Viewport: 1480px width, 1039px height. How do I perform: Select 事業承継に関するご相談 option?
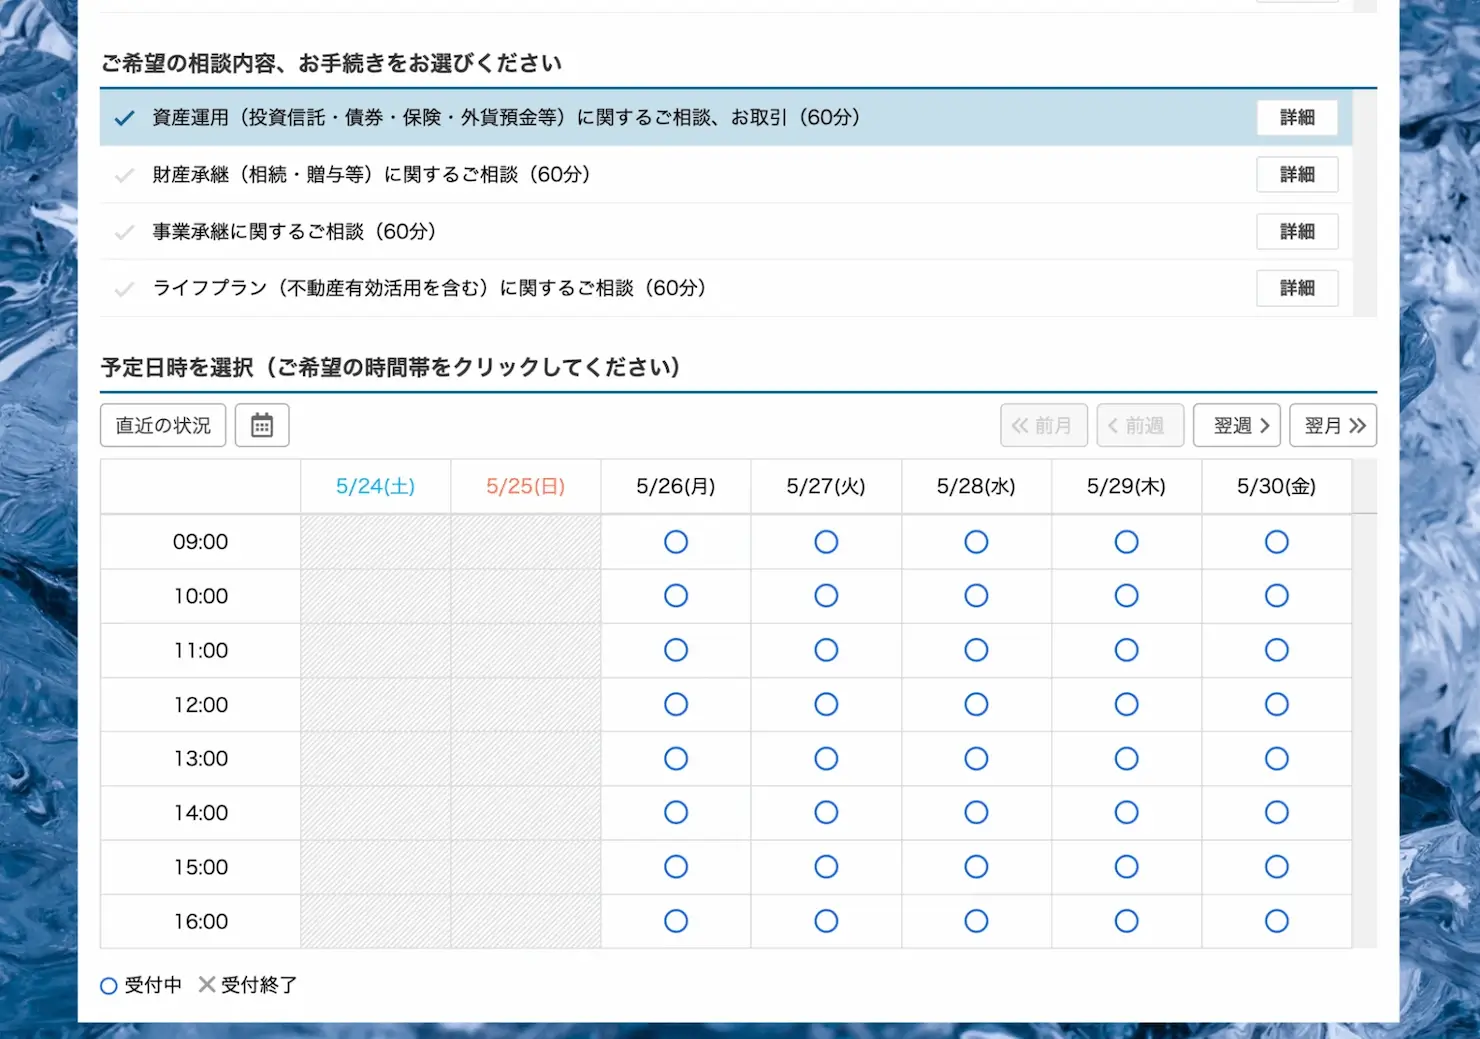(x=726, y=231)
